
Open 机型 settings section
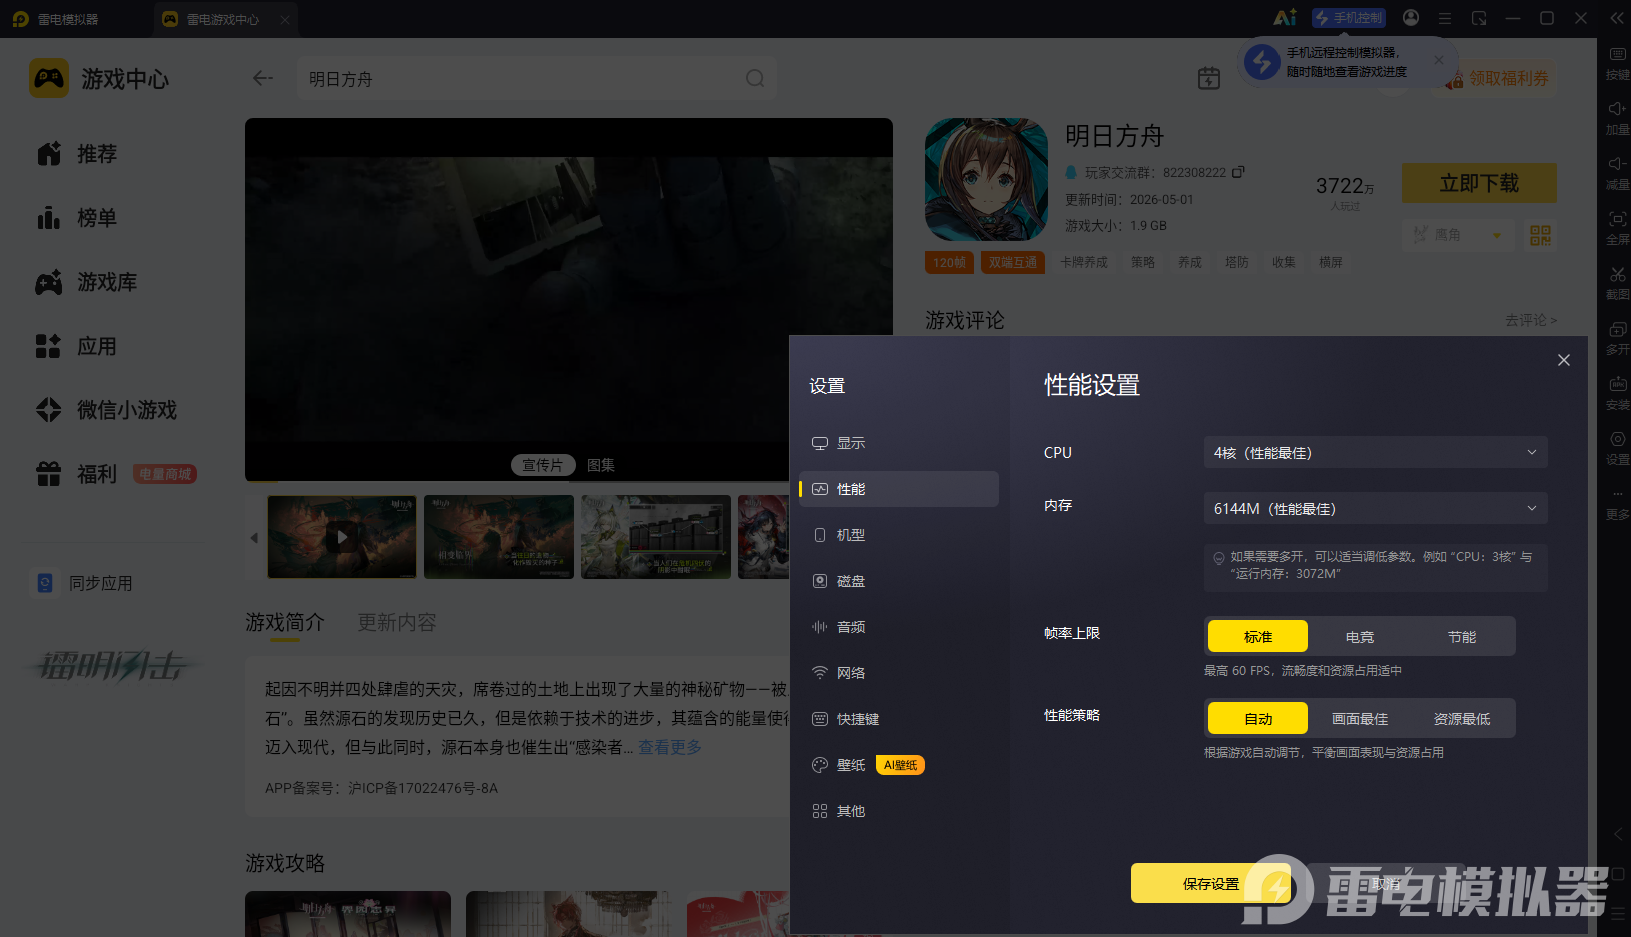pos(899,535)
